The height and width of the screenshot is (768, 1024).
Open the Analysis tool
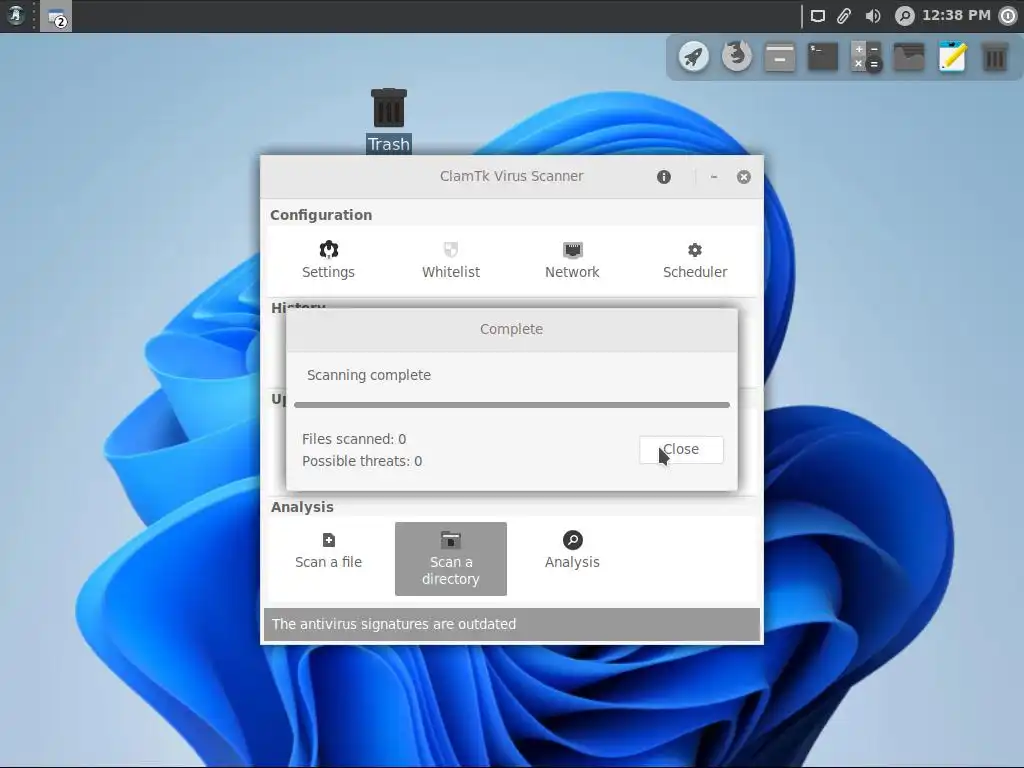[572, 551]
